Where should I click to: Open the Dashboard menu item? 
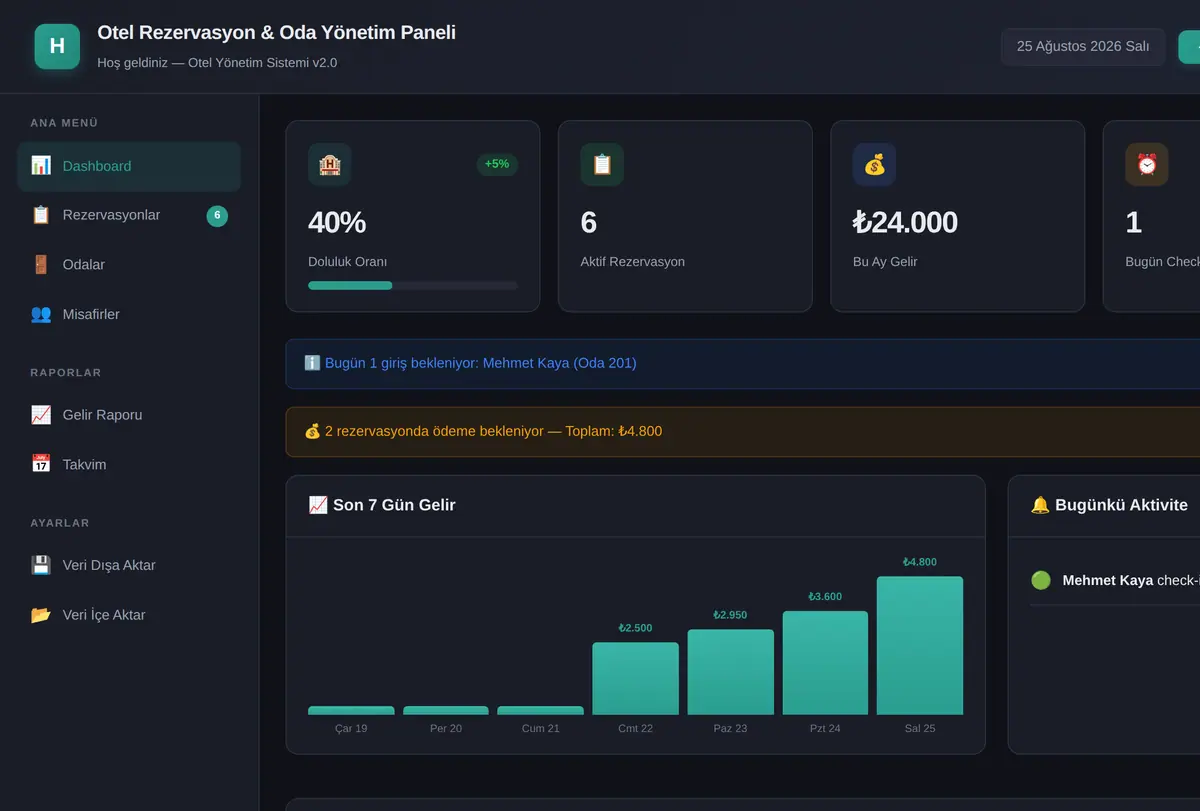coord(129,166)
